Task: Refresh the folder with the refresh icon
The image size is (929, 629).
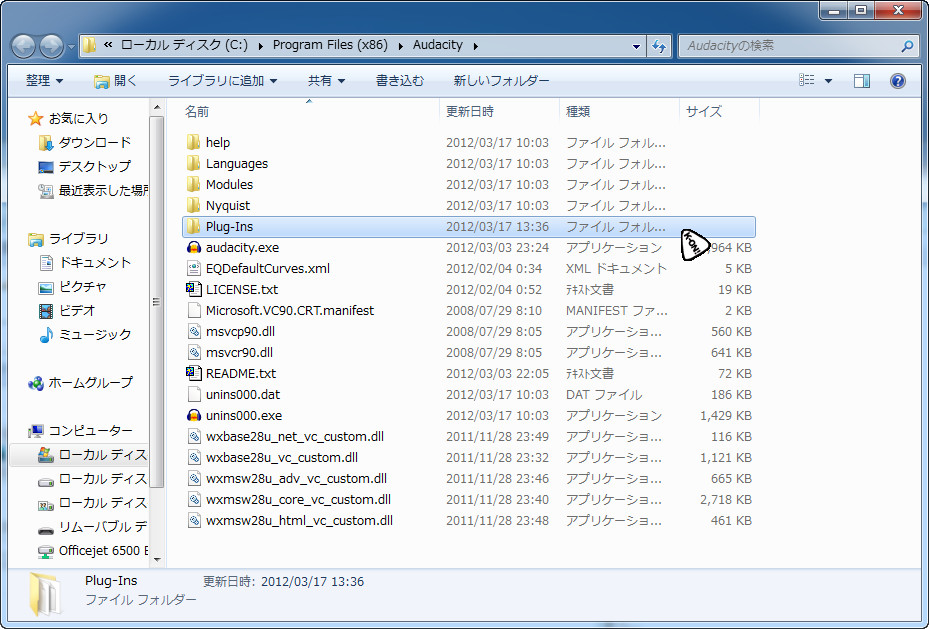Action: (x=659, y=46)
